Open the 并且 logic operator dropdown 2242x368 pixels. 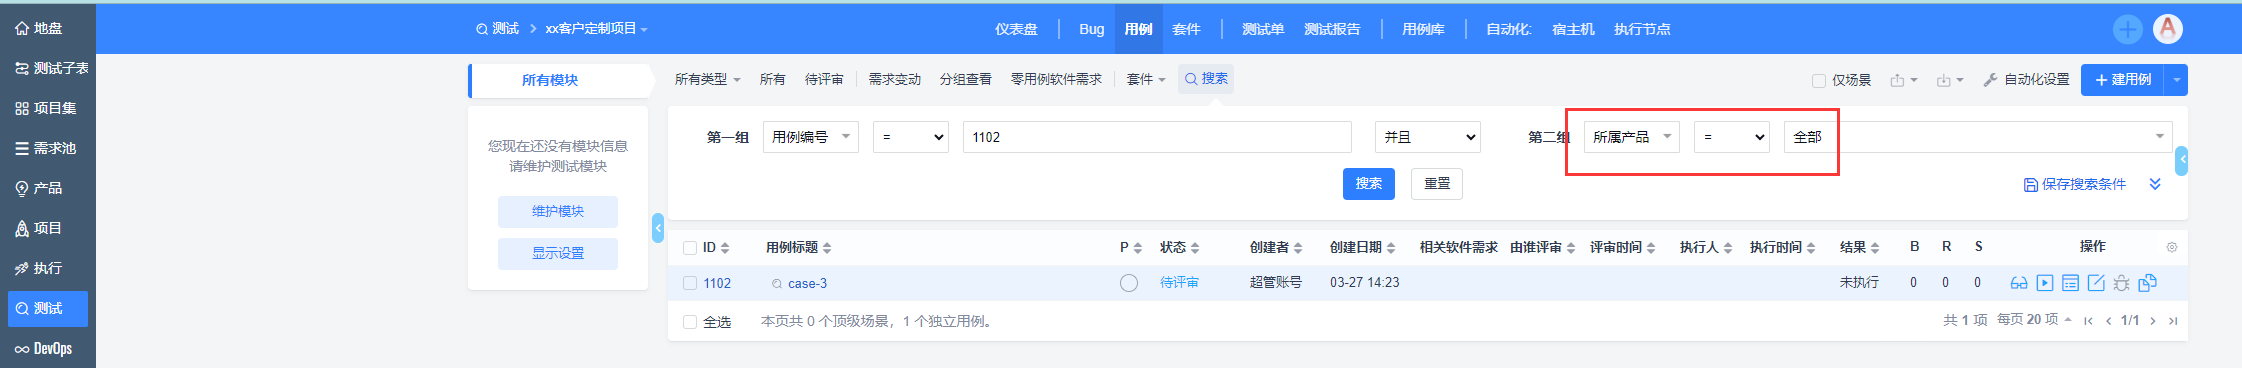pyautogui.click(x=1428, y=137)
